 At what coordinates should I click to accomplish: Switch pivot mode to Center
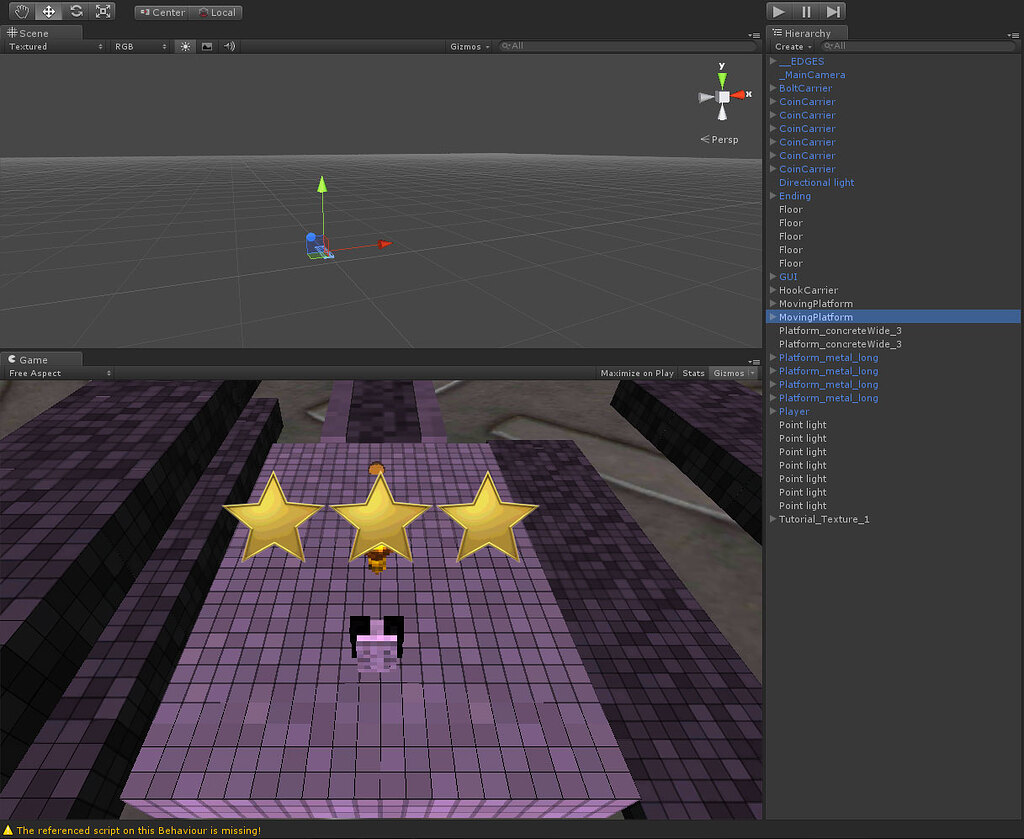pos(161,12)
